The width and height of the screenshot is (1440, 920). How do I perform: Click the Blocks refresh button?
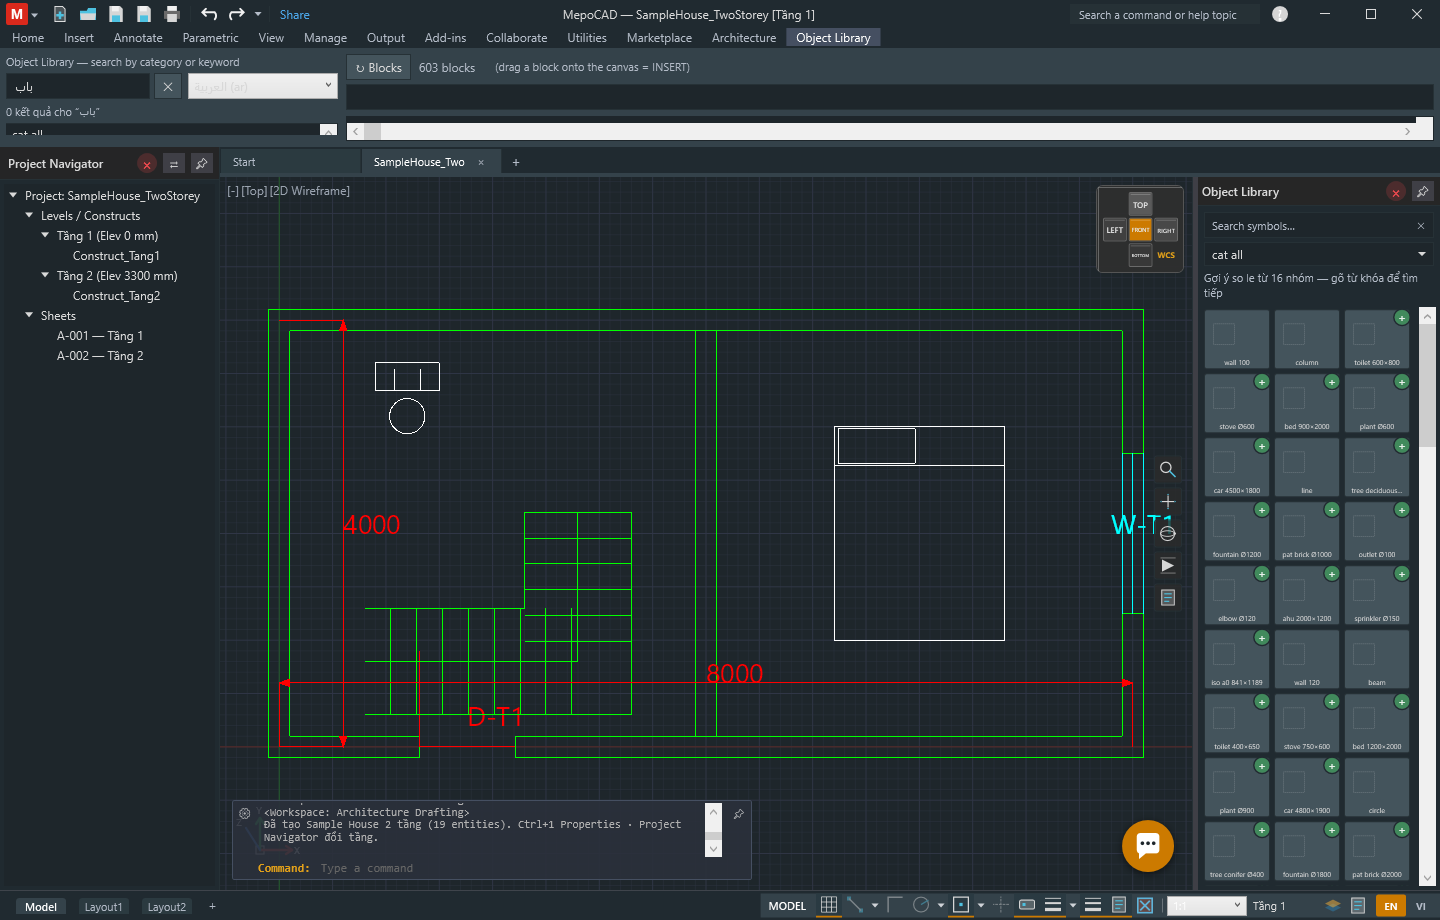(x=379, y=68)
